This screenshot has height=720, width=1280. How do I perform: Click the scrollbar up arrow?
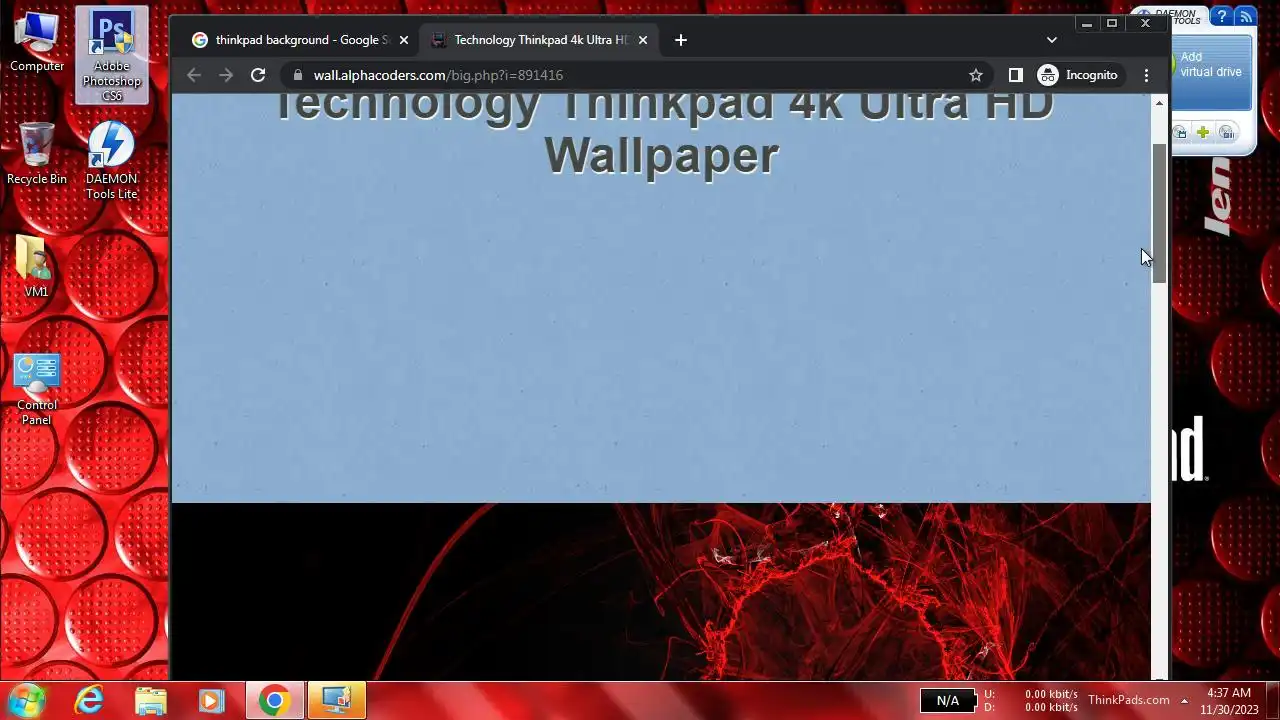pyautogui.click(x=1159, y=103)
